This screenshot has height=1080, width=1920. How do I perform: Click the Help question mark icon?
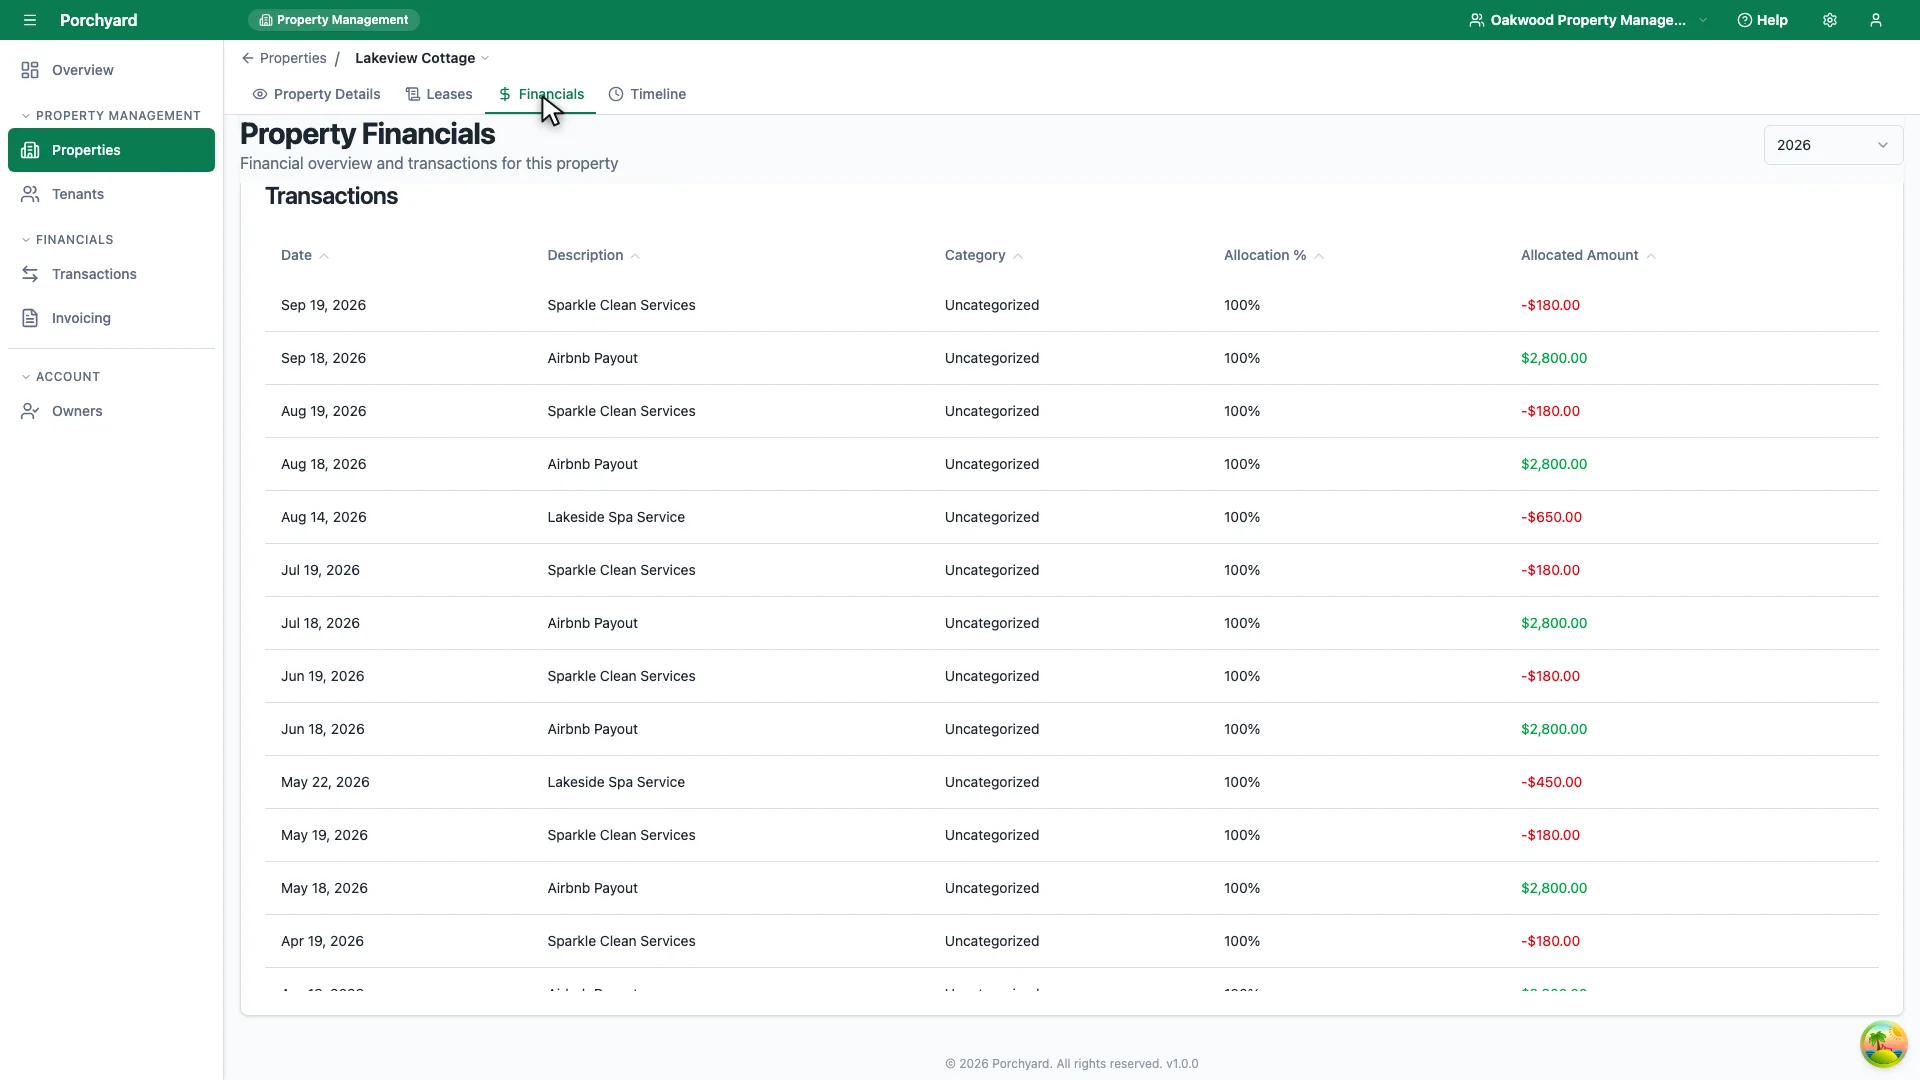pyautogui.click(x=1744, y=20)
